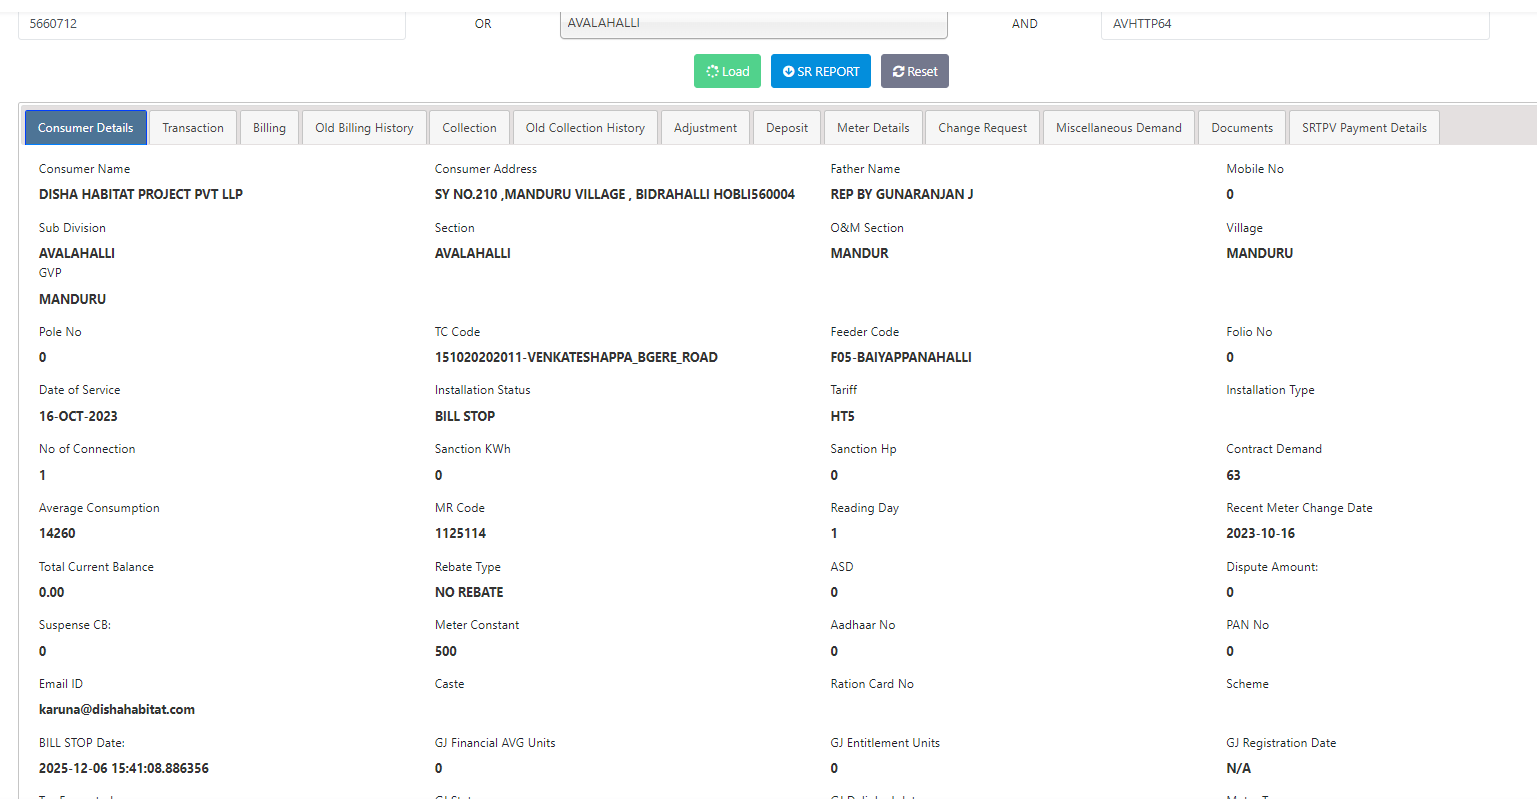Click date of service 16-OCT-2023

(x=78, y=416)
